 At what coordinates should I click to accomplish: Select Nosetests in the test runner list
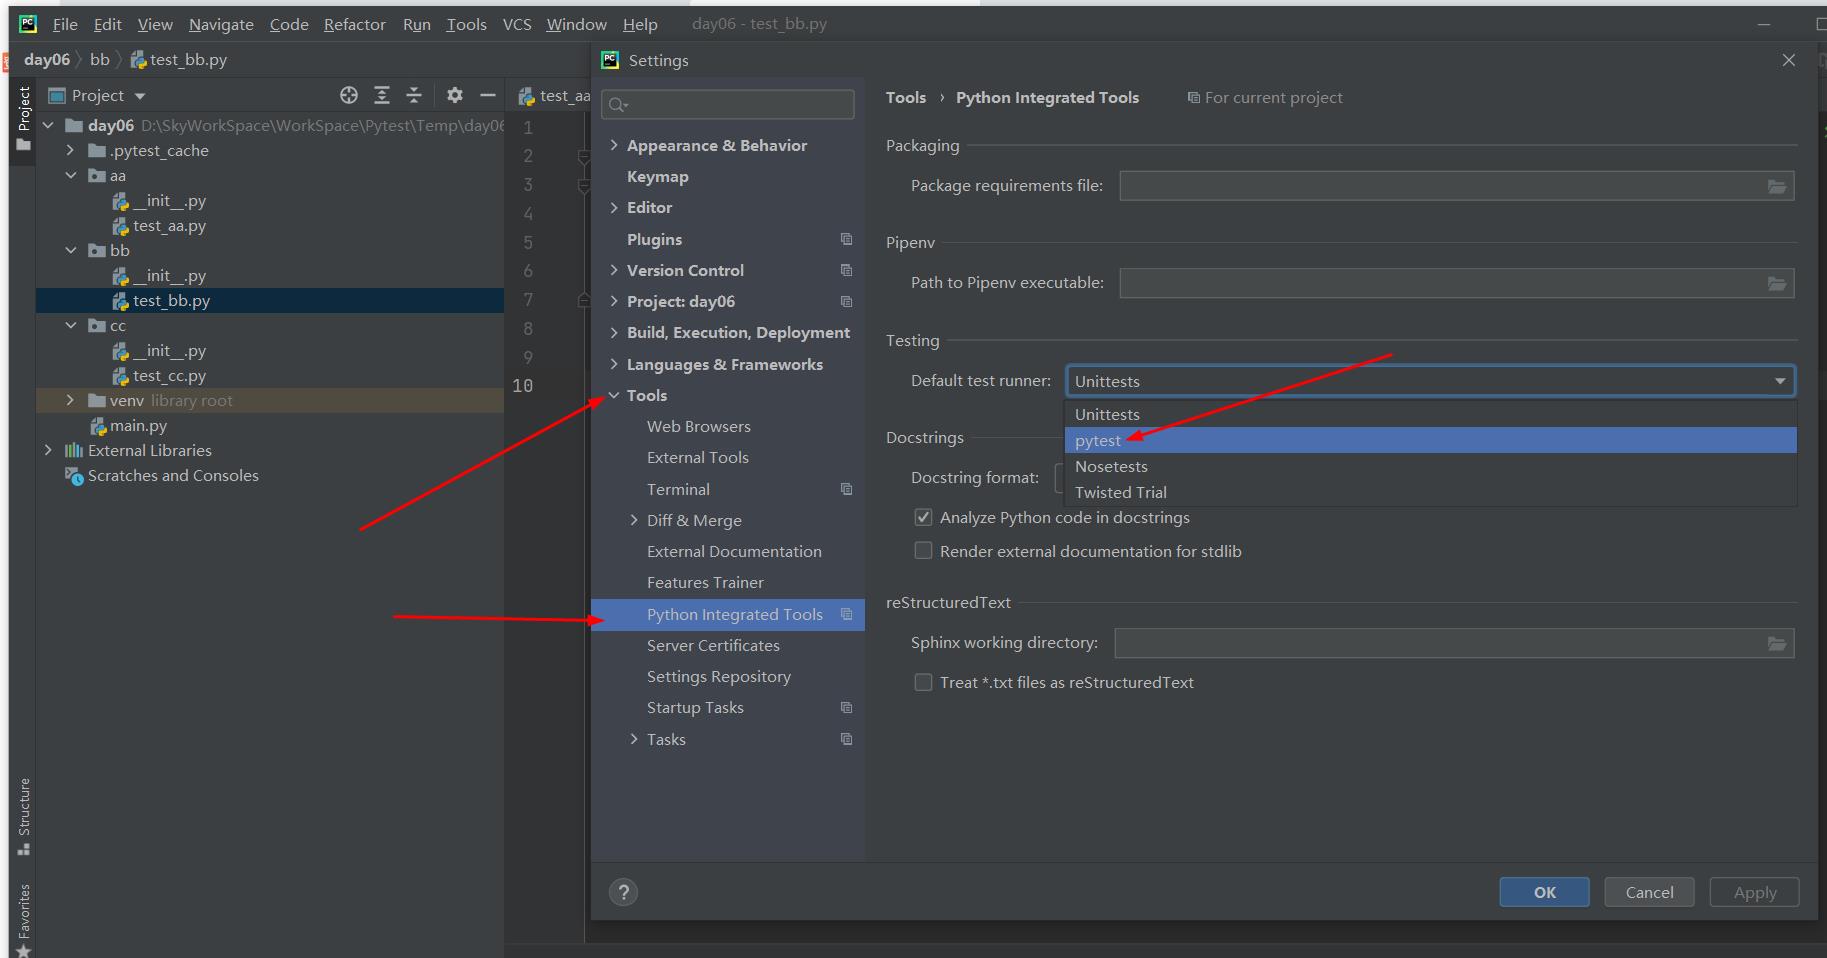tap(1430, 466)
